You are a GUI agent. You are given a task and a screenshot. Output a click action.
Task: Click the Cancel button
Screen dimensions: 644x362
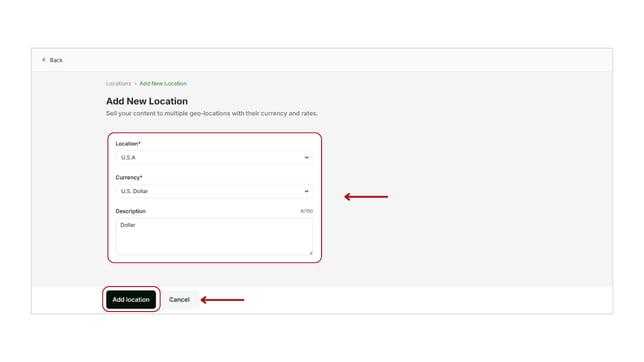(x=179, y=300)
